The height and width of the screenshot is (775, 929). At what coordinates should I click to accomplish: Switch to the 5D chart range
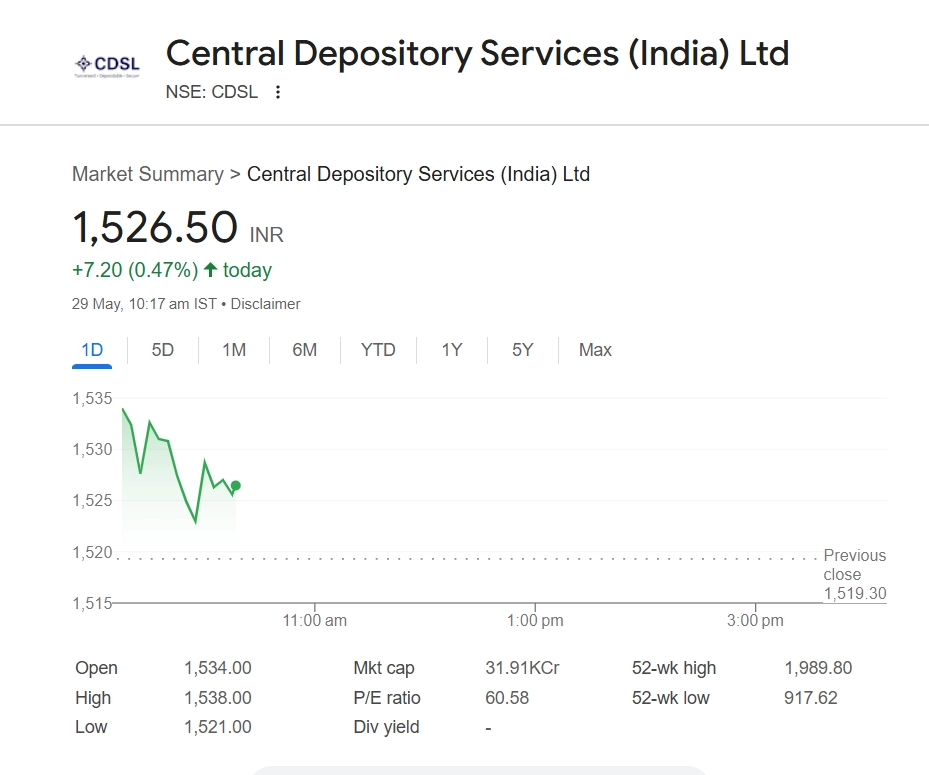[x=162, y=350]
